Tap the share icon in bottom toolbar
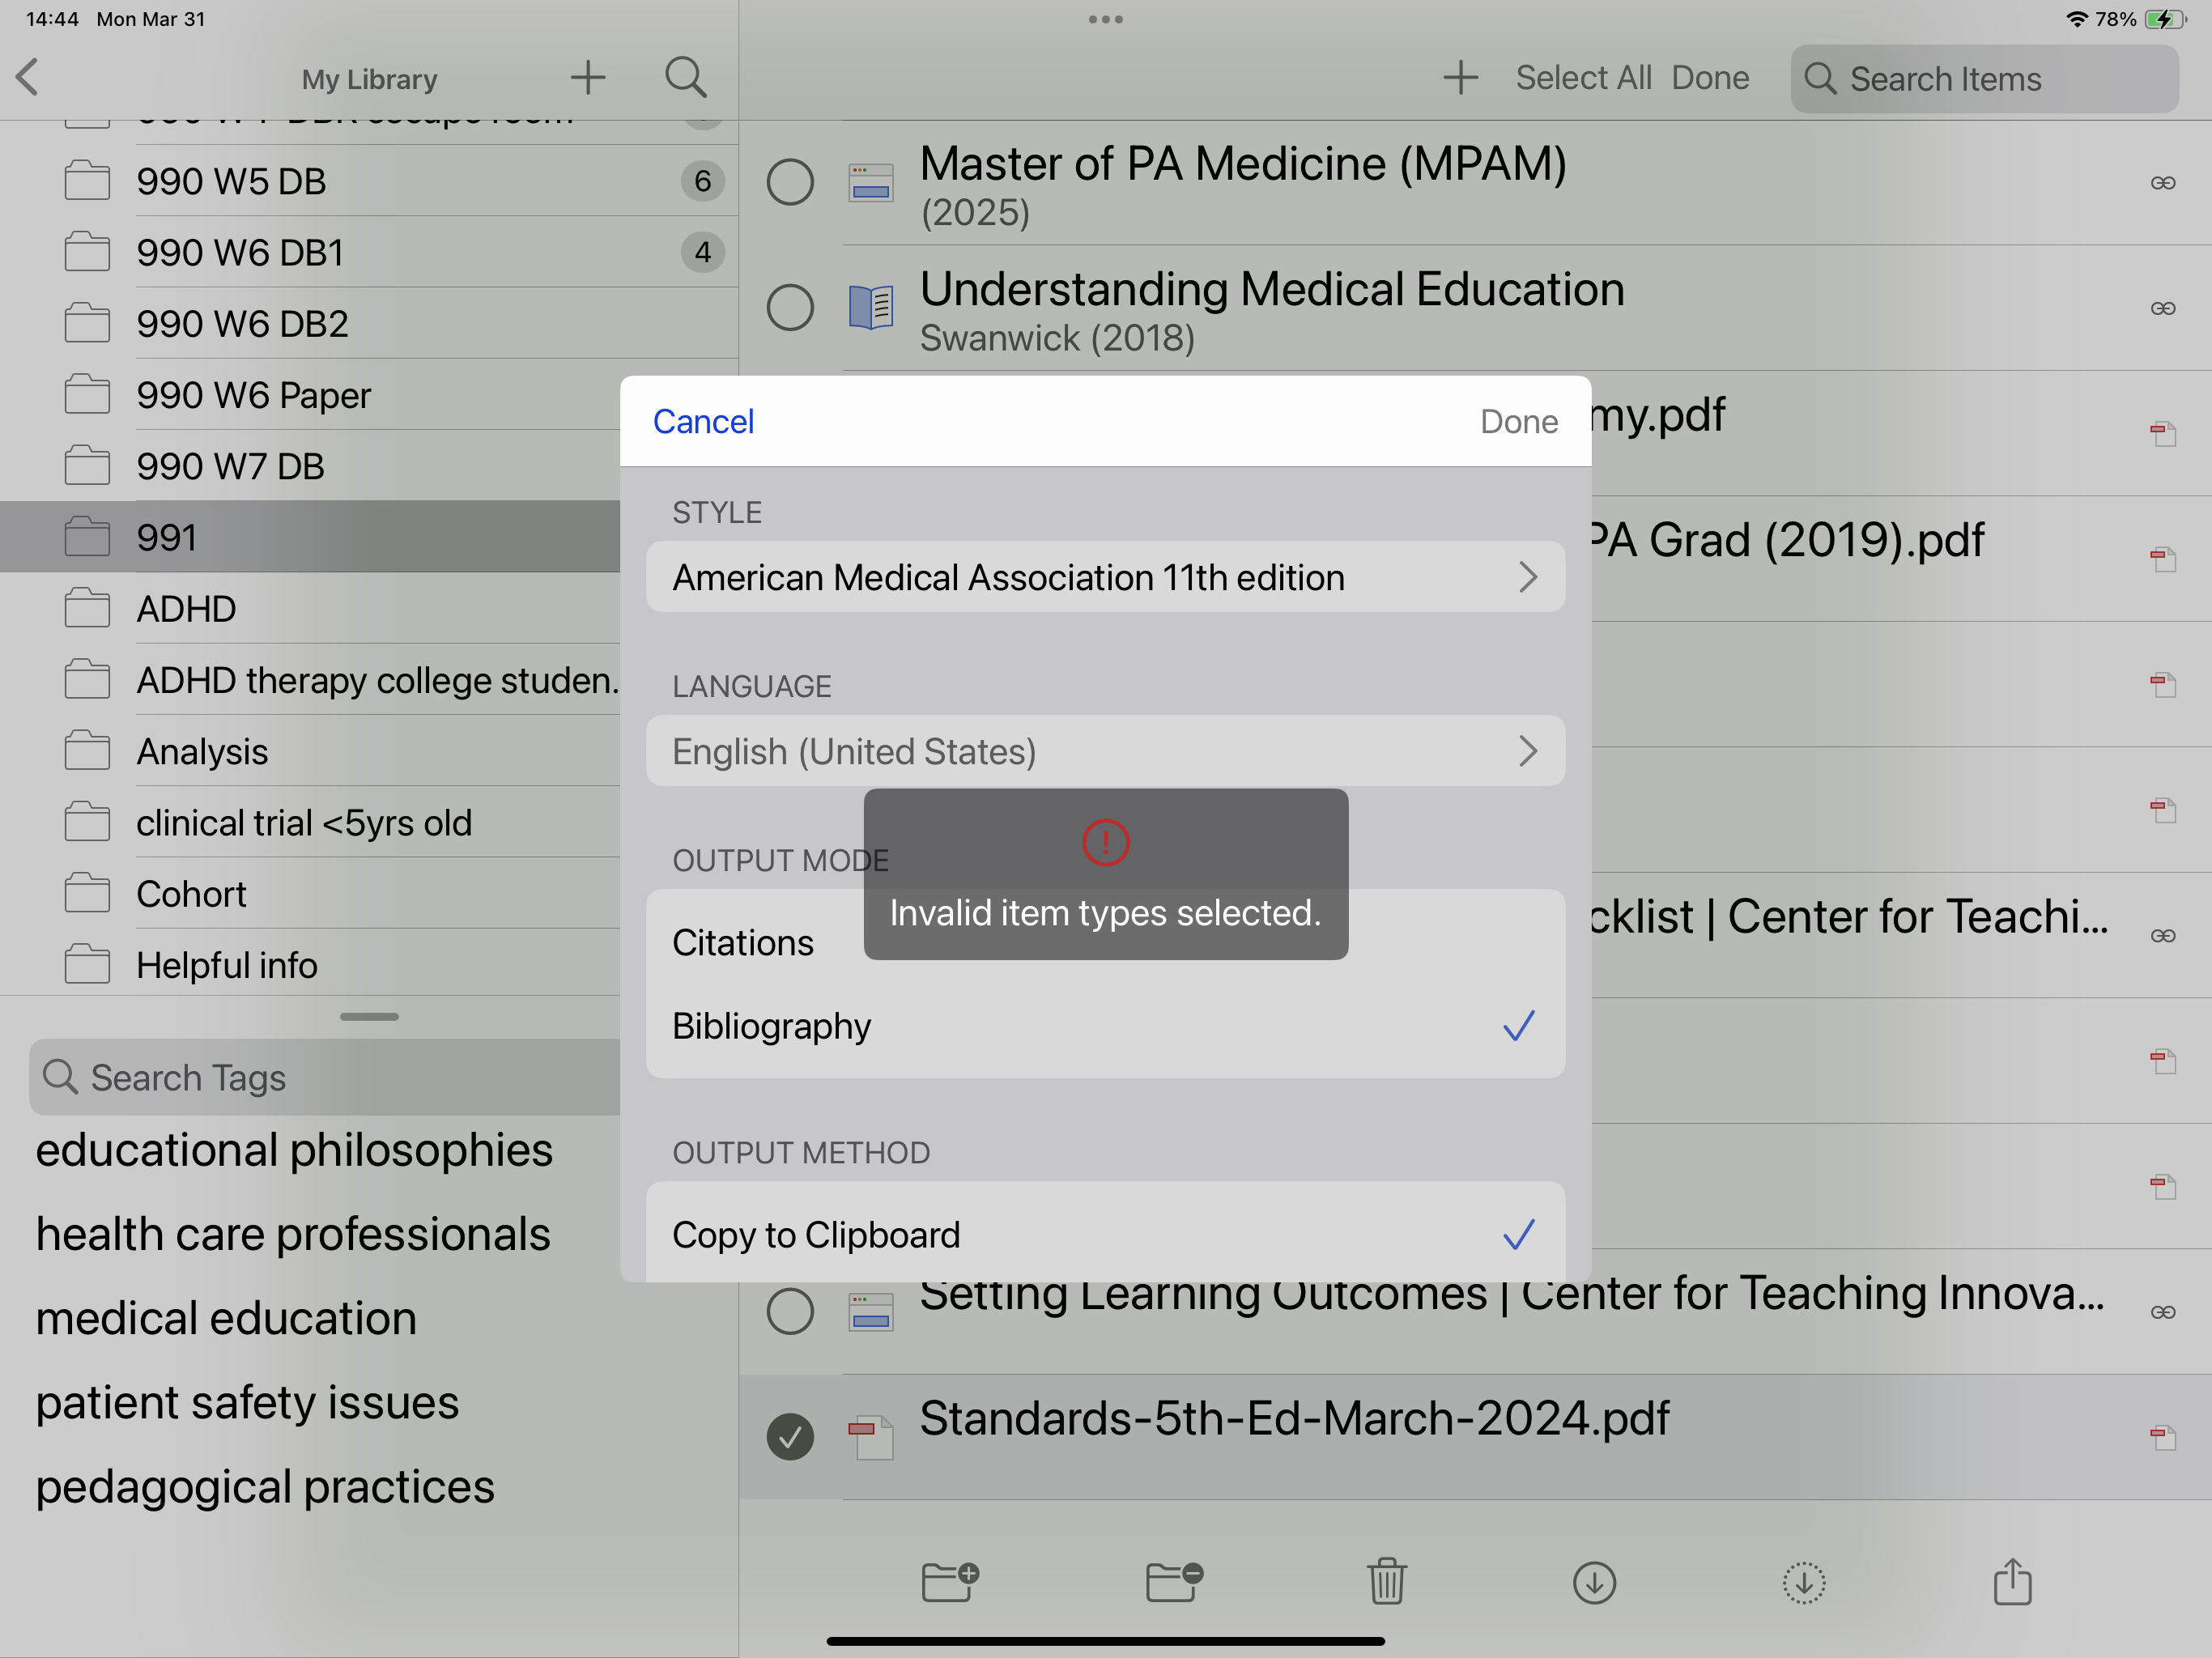This screenshot has width=2212, height=1658. (x=2012, y=1582)
